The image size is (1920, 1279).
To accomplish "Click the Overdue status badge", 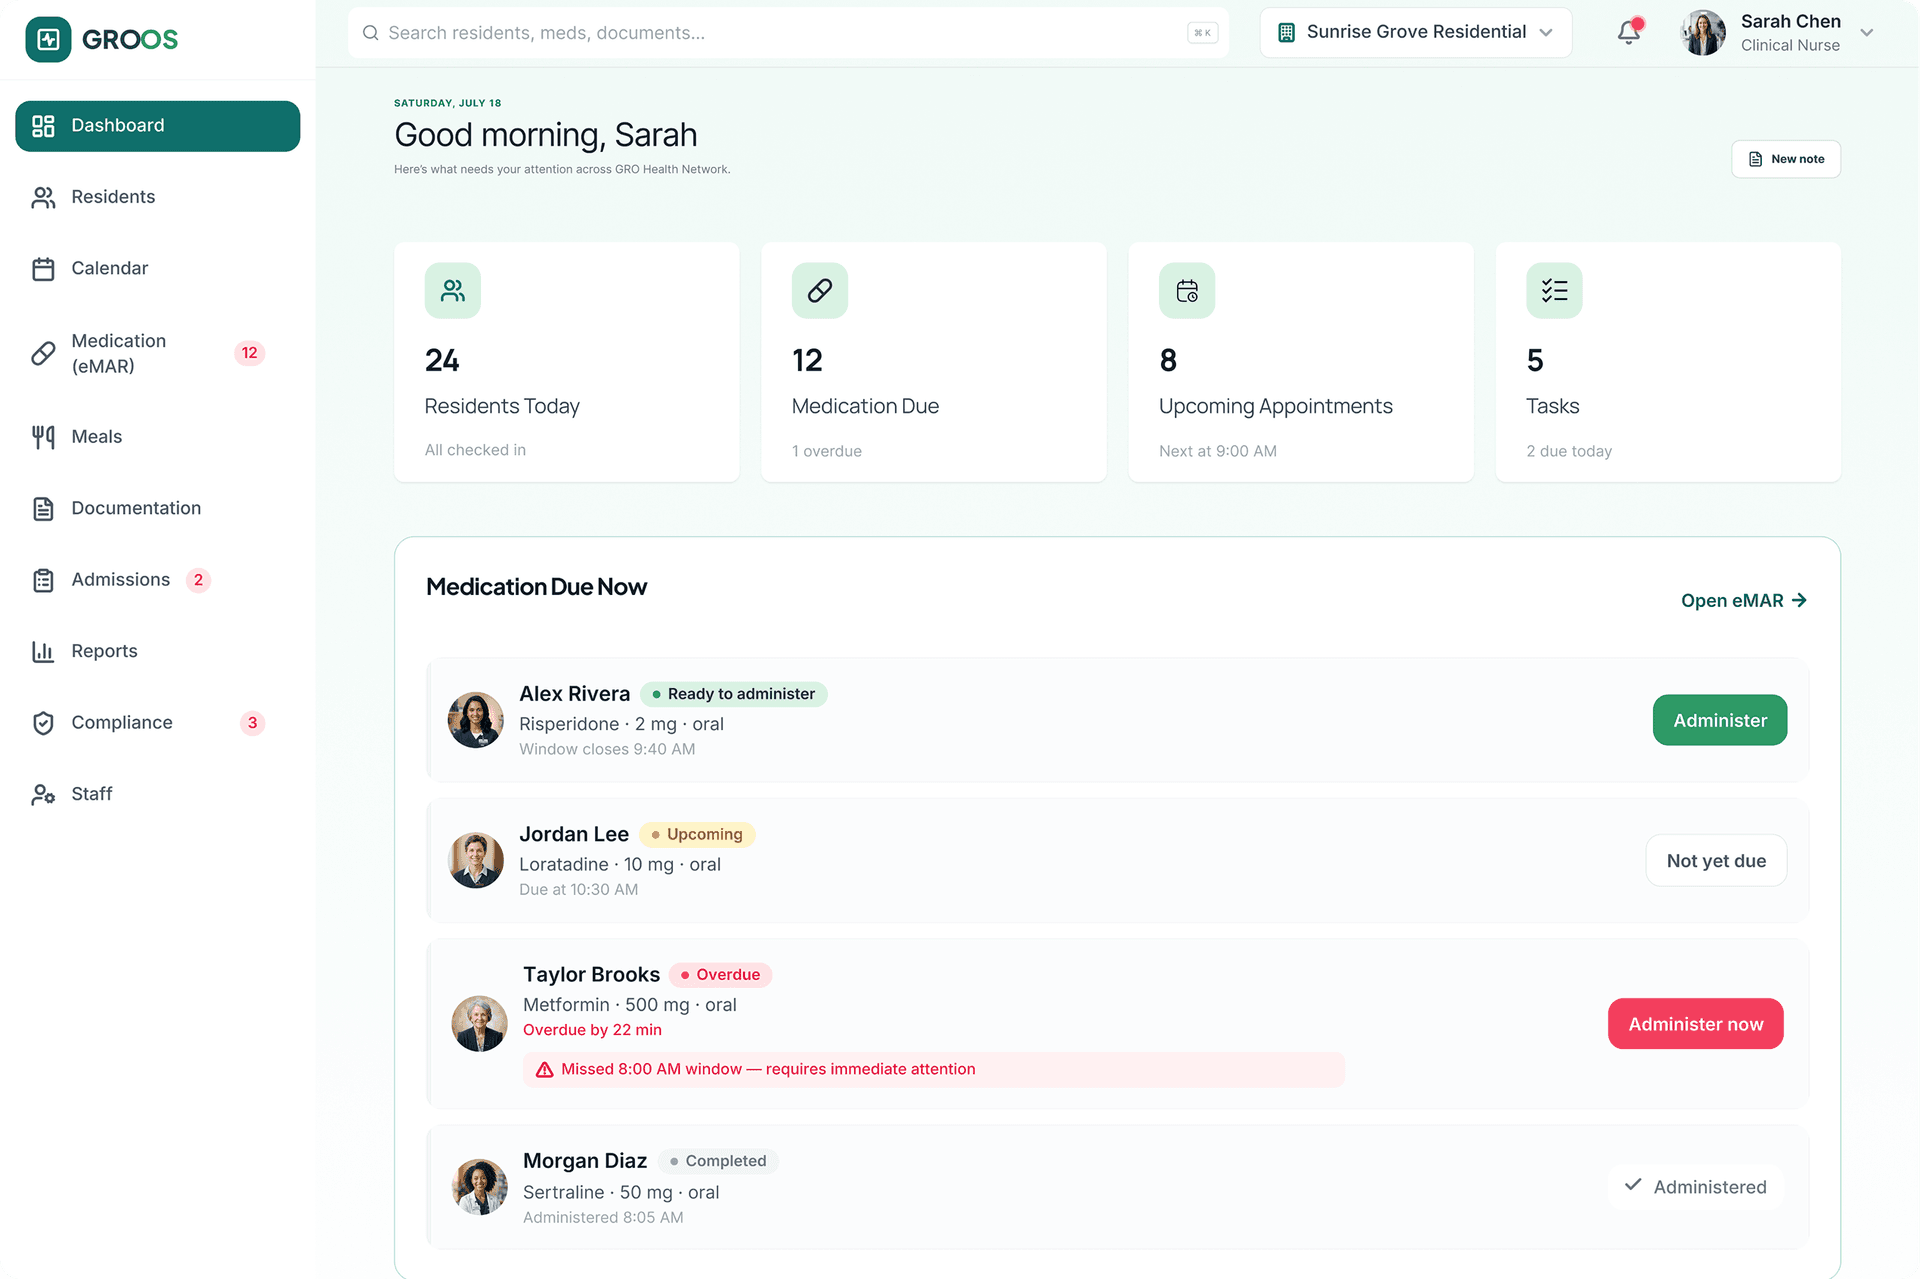I will (721, 975).
